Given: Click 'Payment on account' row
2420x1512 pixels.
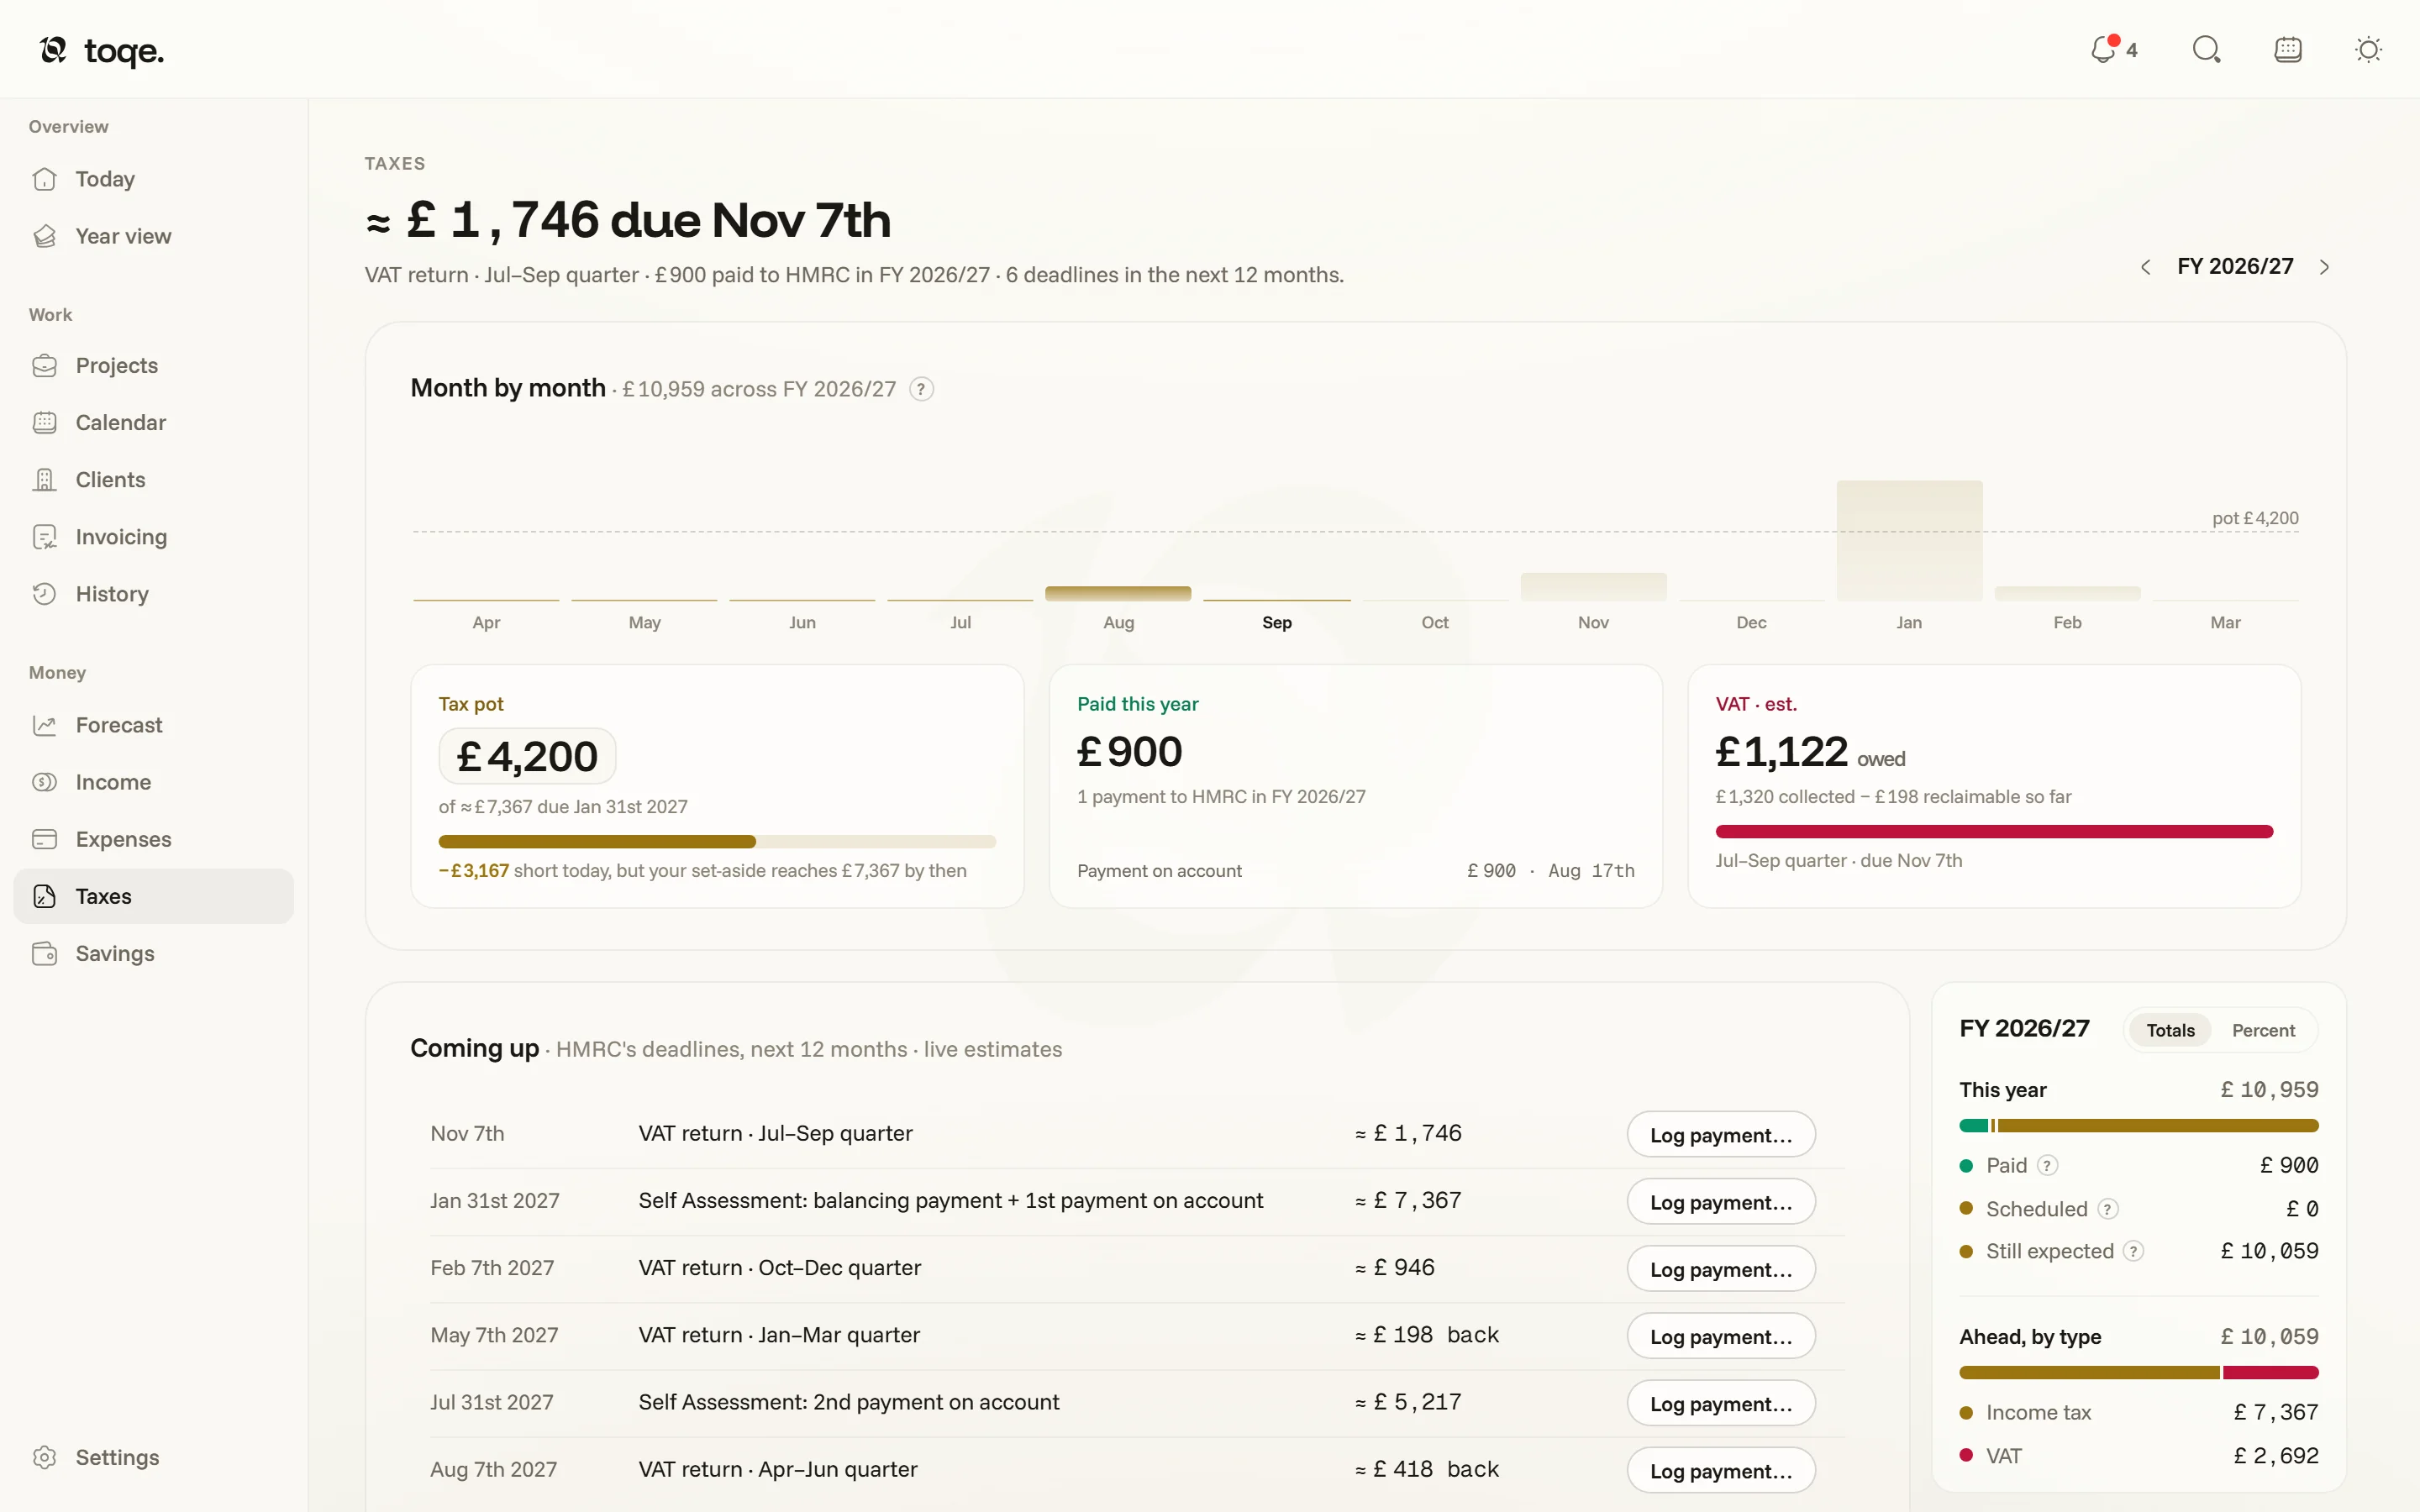Looking at the screenshot, I should click(x=1355, y=871).
